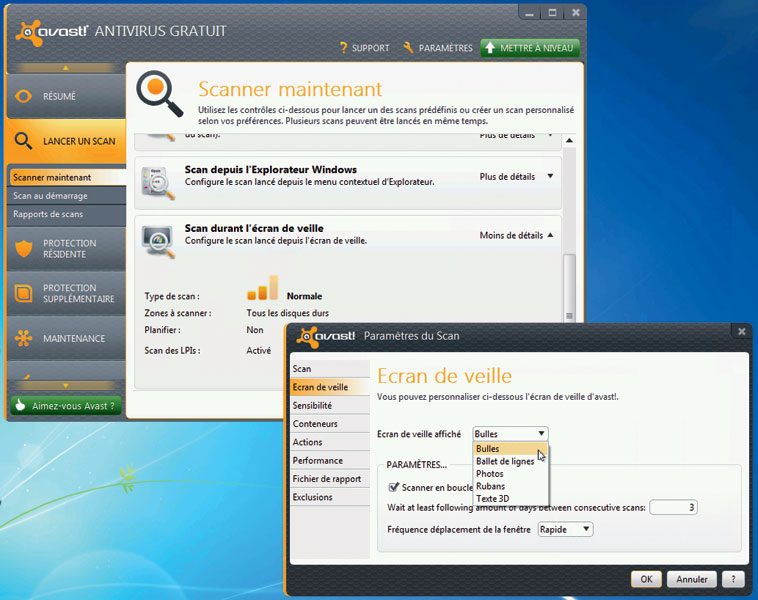Click the Mettre à niveau button
The image size is (758, 600).
click(x=530, y=48)
